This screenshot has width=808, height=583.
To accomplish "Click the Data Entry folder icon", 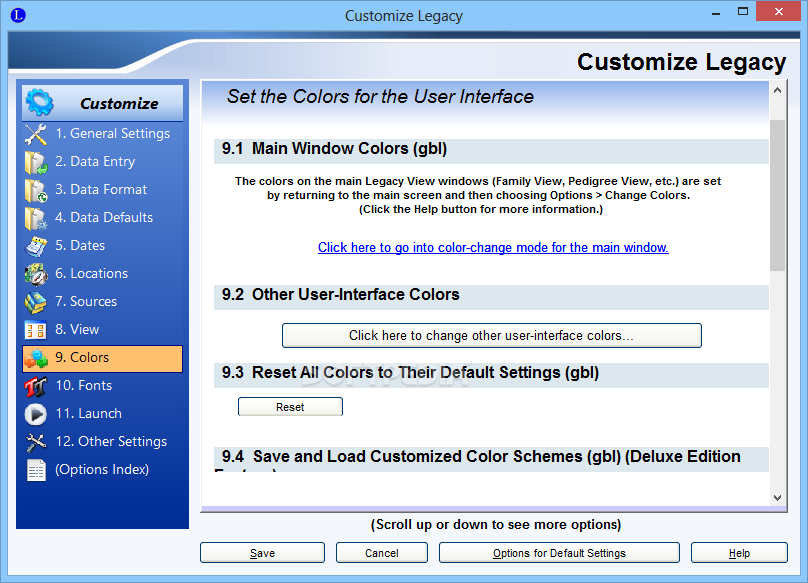I will (x=36, y=162).
